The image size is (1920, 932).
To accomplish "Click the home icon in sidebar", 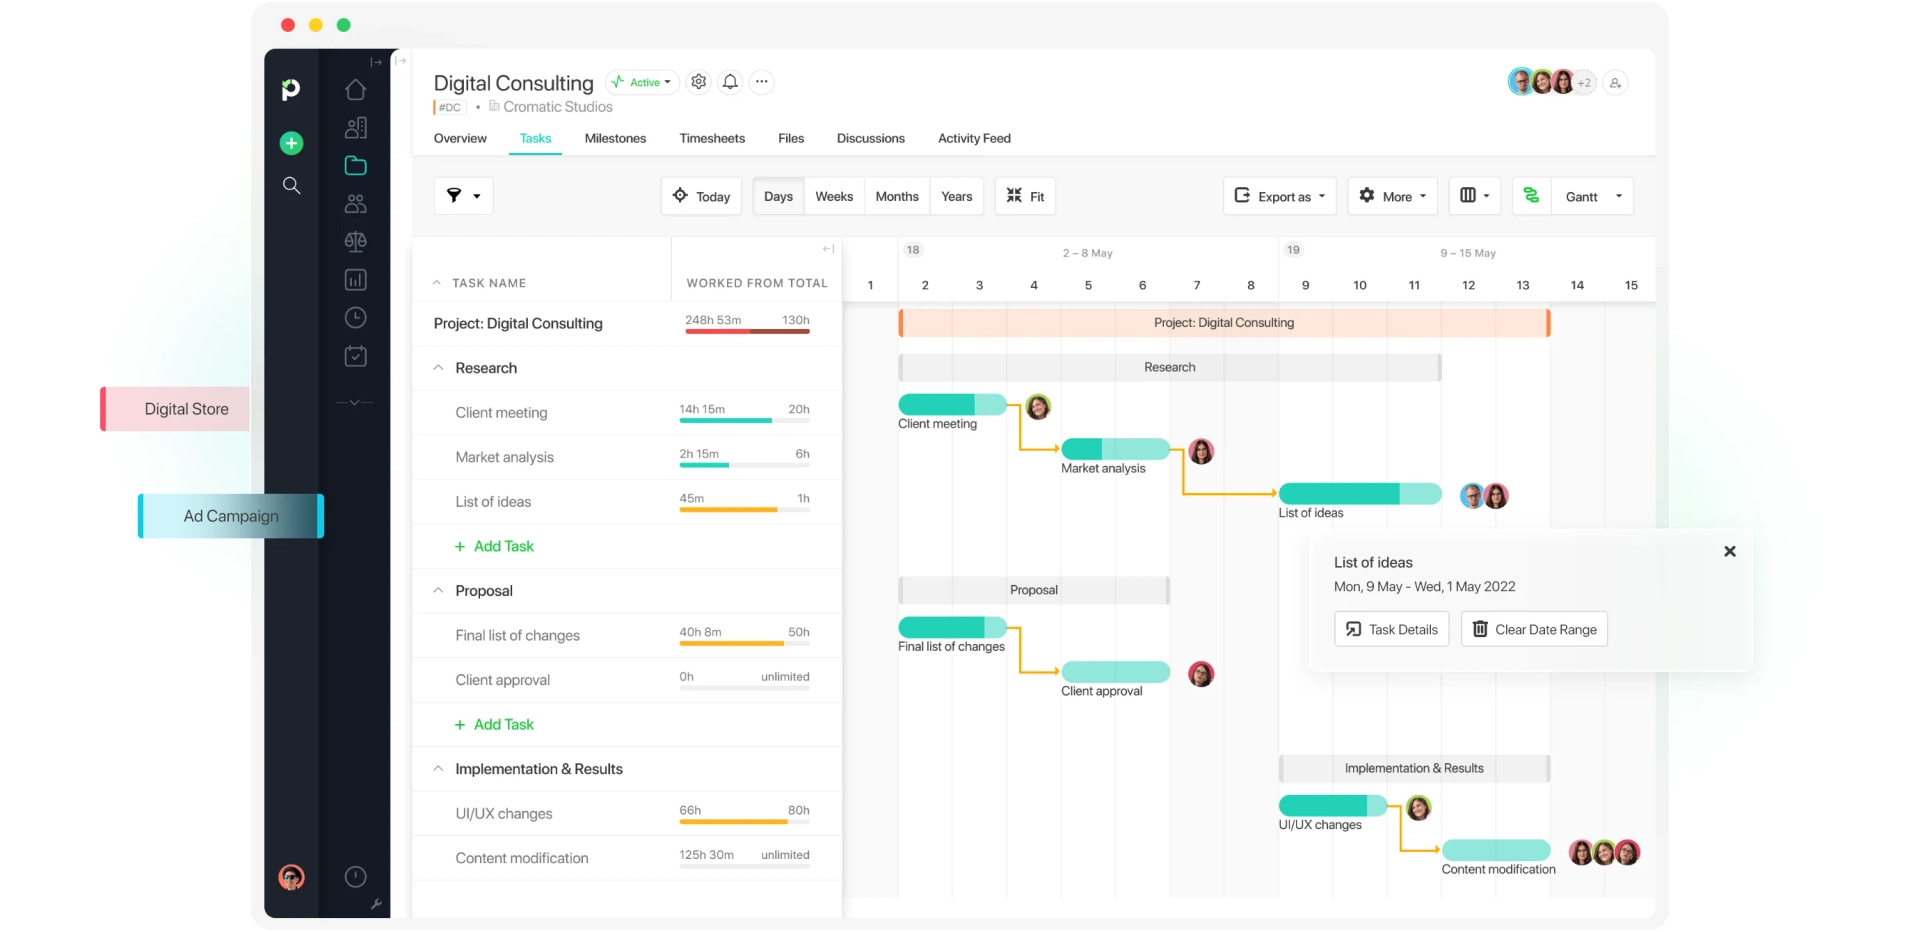I will [355, 90].
